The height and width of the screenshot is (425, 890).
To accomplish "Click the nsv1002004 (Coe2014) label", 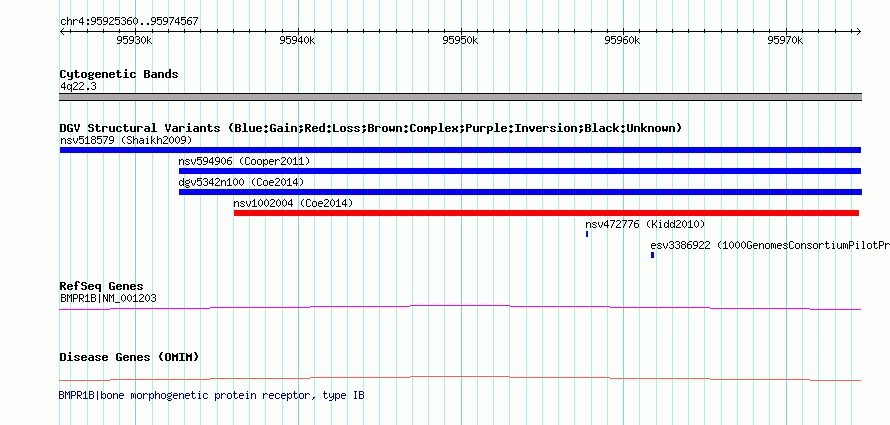I will click(x=293, y=203).
